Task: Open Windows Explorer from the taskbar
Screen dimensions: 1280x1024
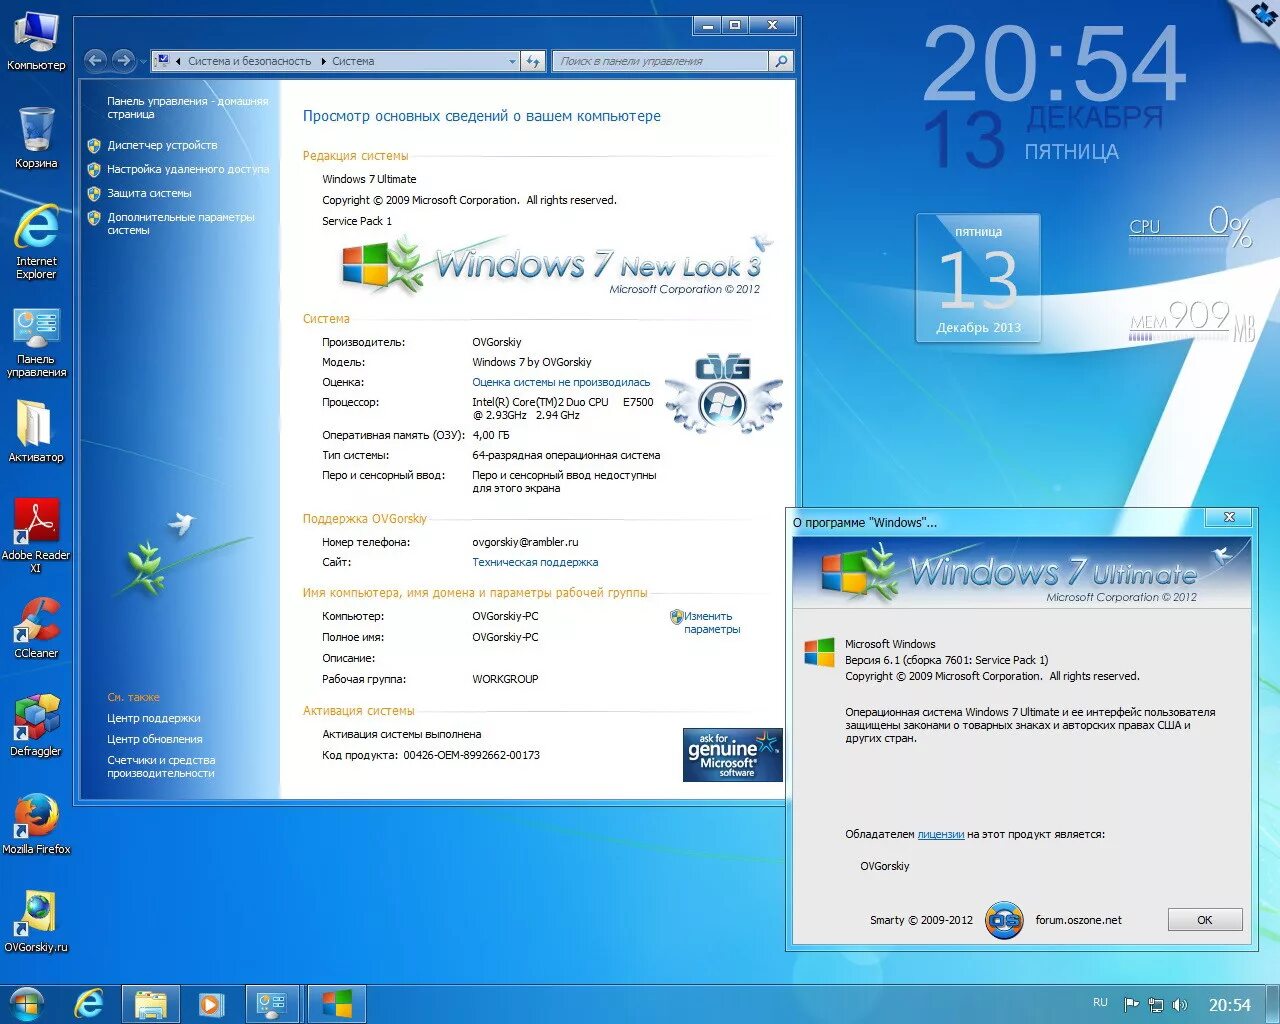Action: (151, 1004)
